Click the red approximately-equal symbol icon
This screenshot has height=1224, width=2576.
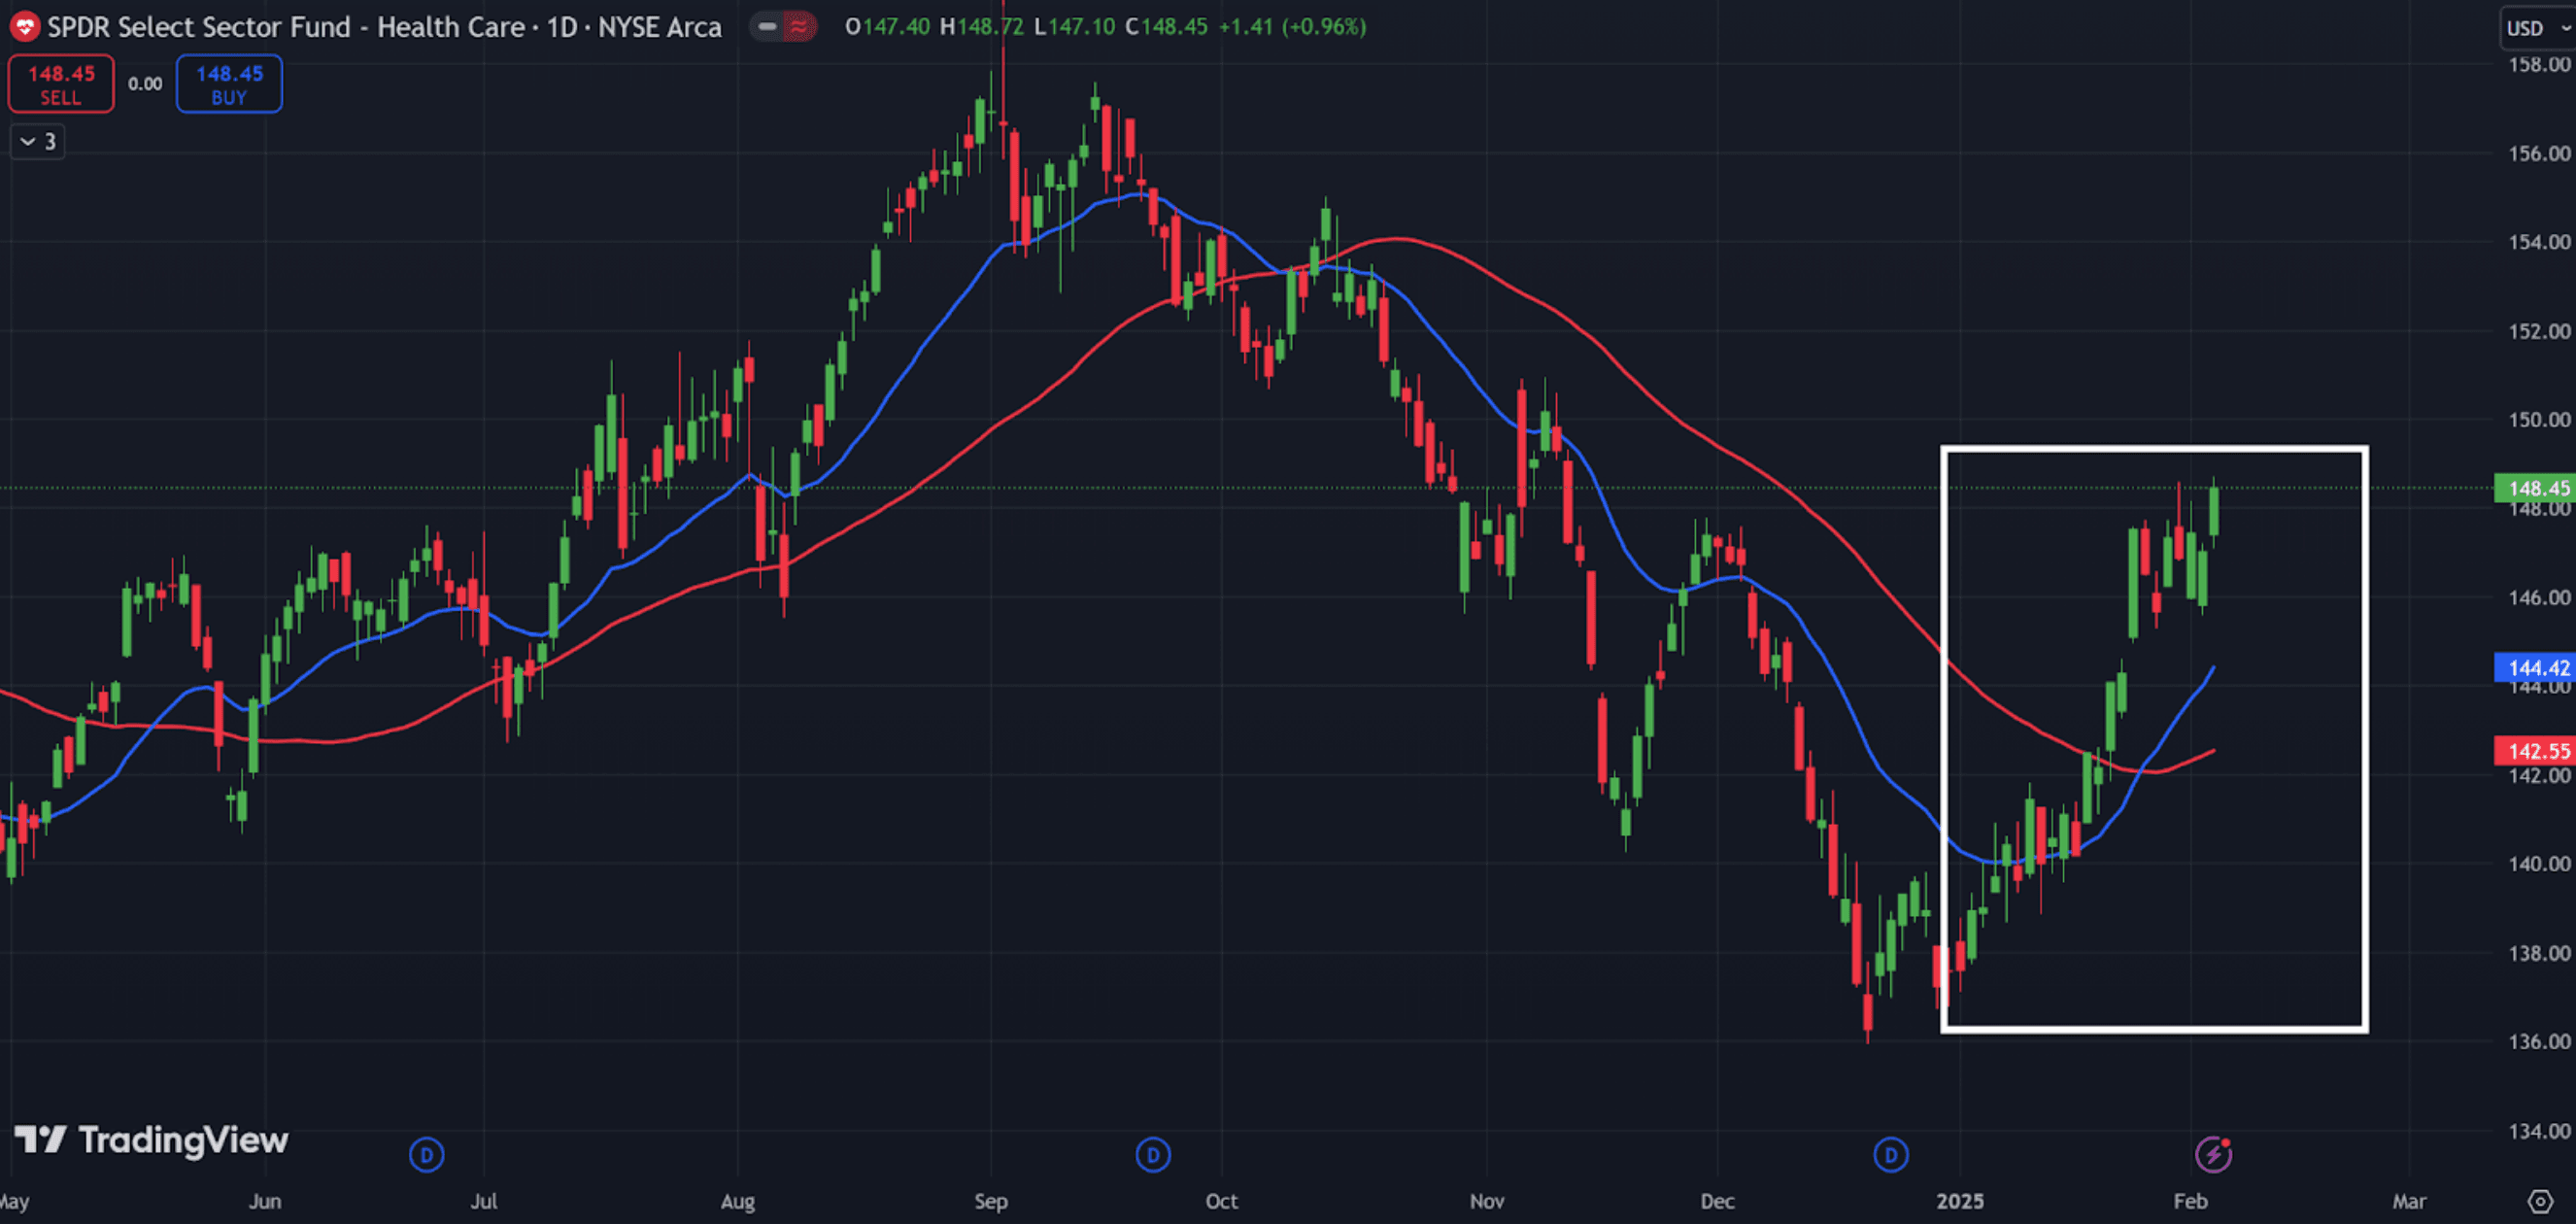(x=799, y=27)
